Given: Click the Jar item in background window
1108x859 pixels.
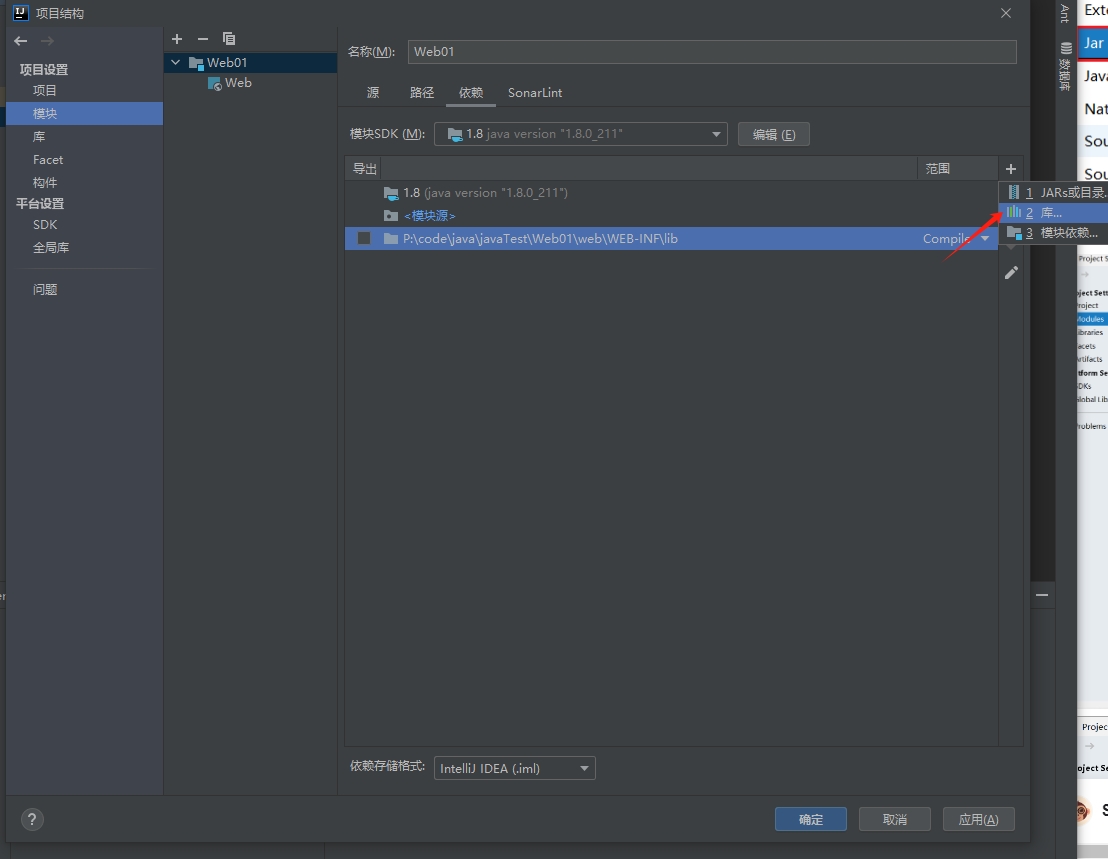Looking at the screenshot, I should (1093, 43).
